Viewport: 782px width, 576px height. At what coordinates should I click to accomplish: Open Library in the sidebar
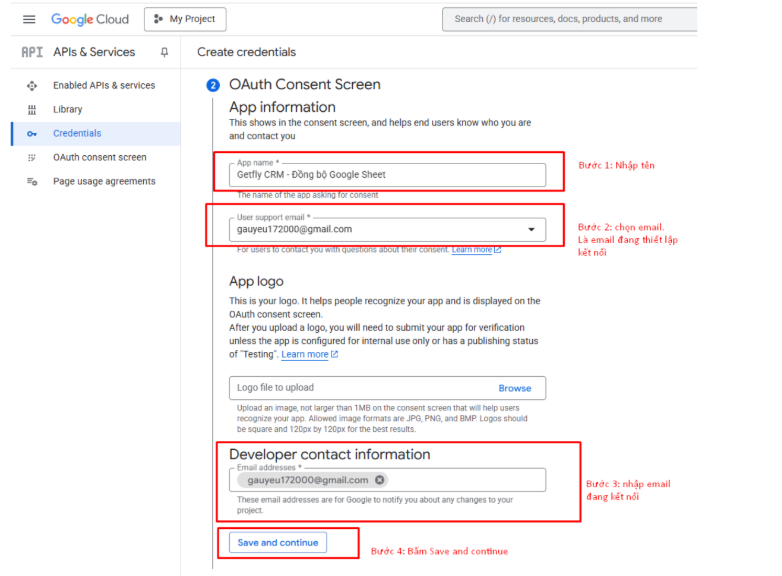tap(68, 110)
